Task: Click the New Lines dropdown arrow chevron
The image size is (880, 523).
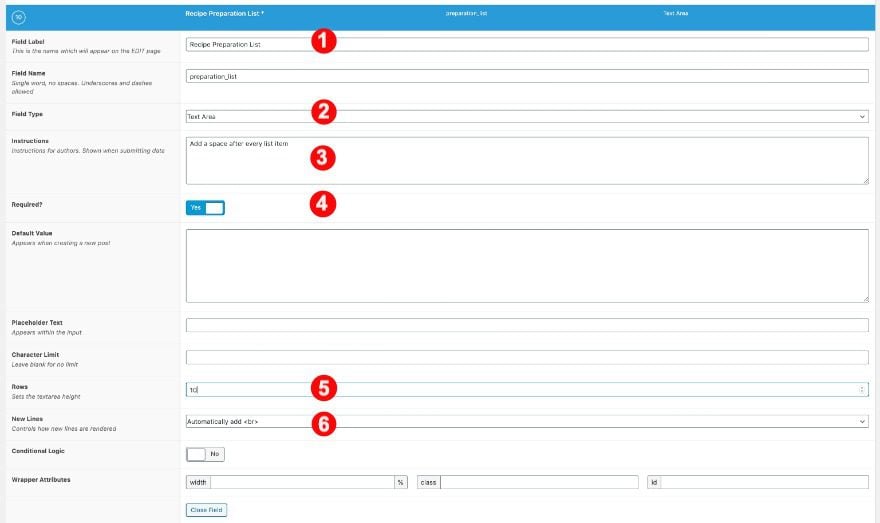Action: click(x=862, y=421)
